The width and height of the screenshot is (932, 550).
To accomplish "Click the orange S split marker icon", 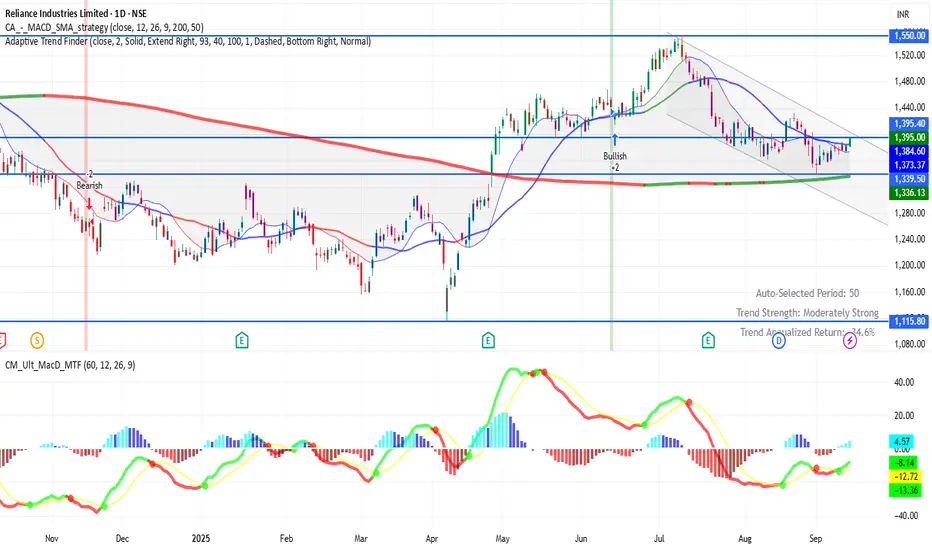I will coord(37,340).
